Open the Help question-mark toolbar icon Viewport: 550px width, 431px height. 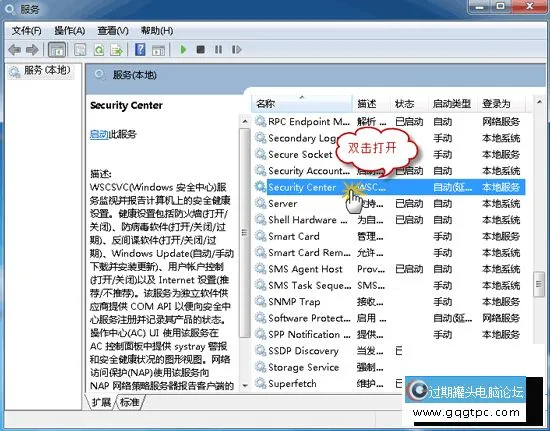pos(140,50)
